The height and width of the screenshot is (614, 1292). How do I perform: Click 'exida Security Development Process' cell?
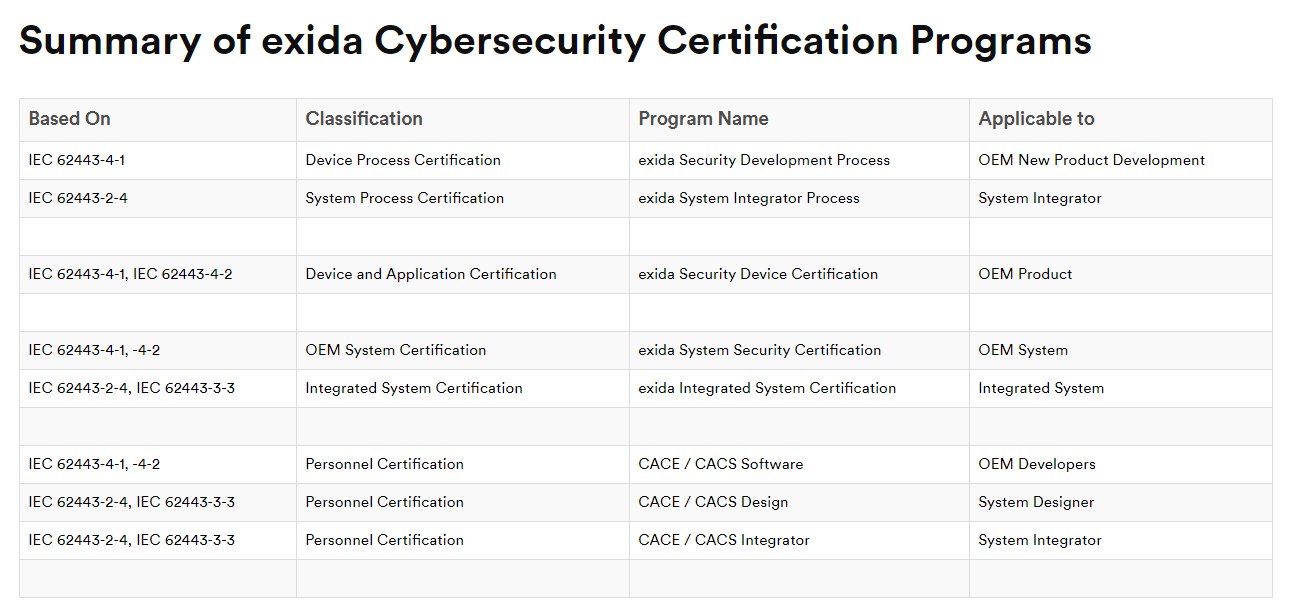[x=799, y=160]
